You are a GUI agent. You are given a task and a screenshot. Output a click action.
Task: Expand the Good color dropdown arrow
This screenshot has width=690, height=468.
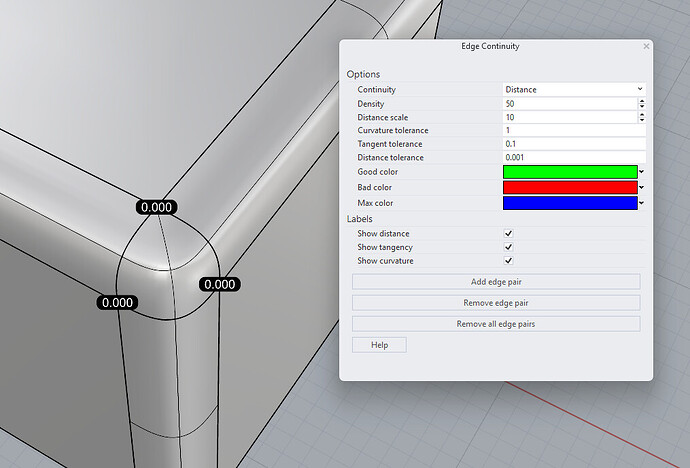click(x=642, y=172)
